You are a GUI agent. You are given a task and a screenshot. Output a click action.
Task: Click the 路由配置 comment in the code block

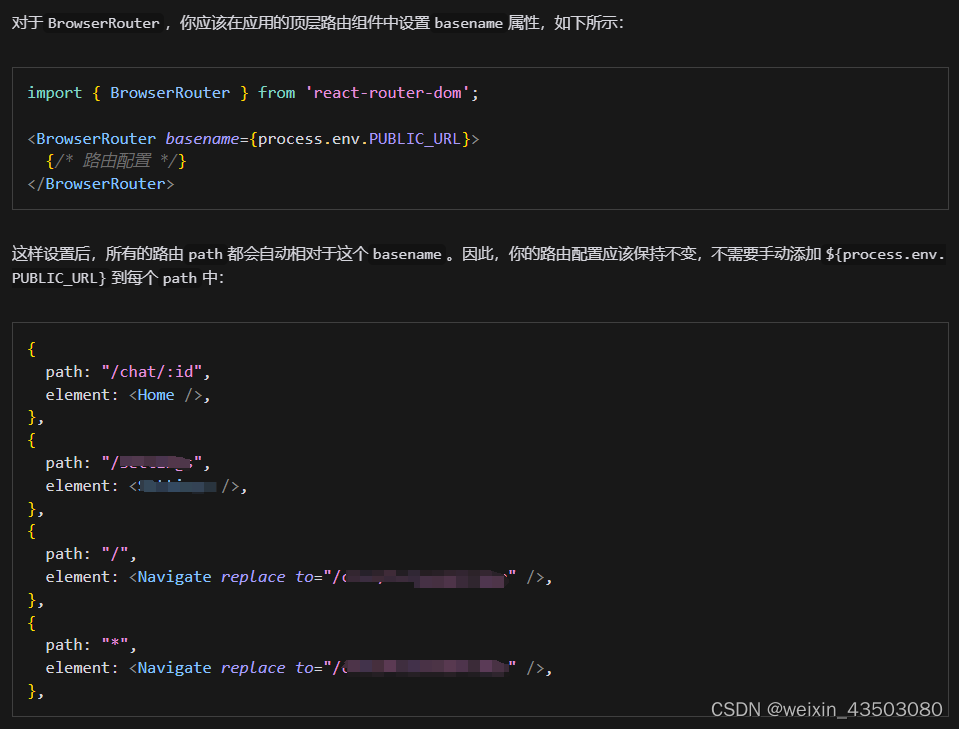pos(116,161)
